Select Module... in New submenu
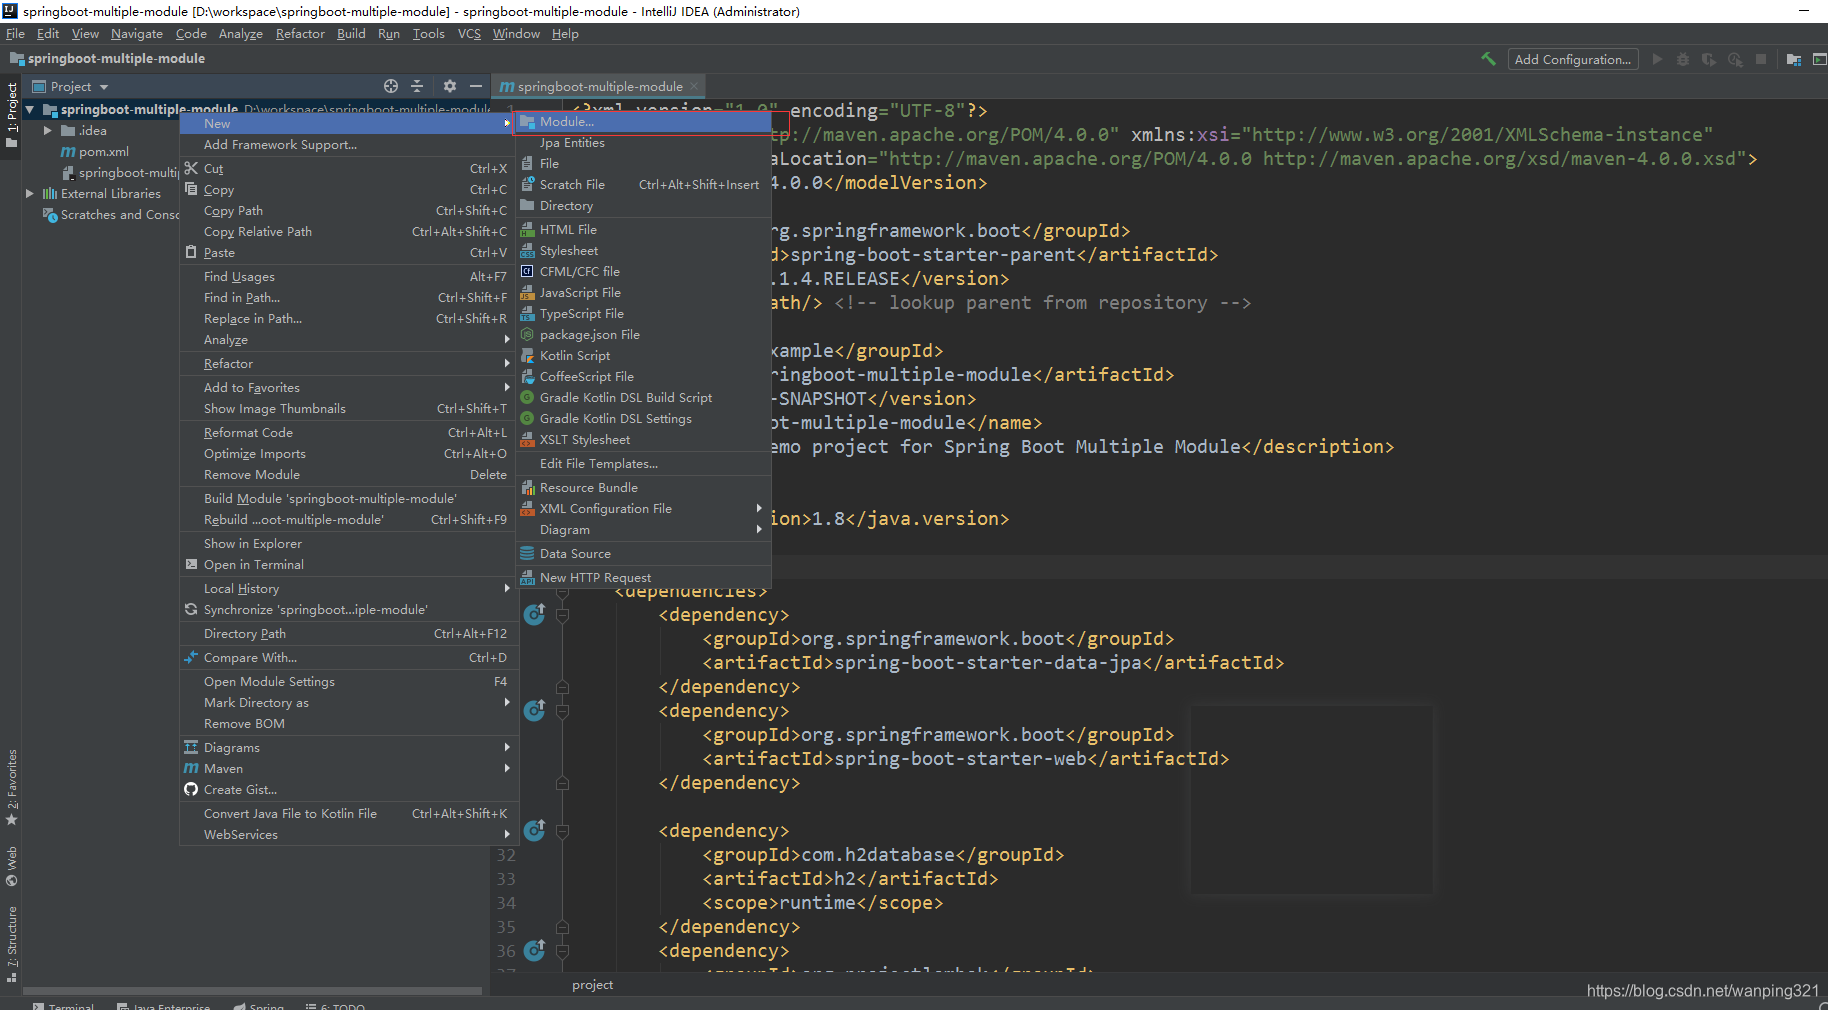Screen dimensions: 1828x1010 point(643,122)
